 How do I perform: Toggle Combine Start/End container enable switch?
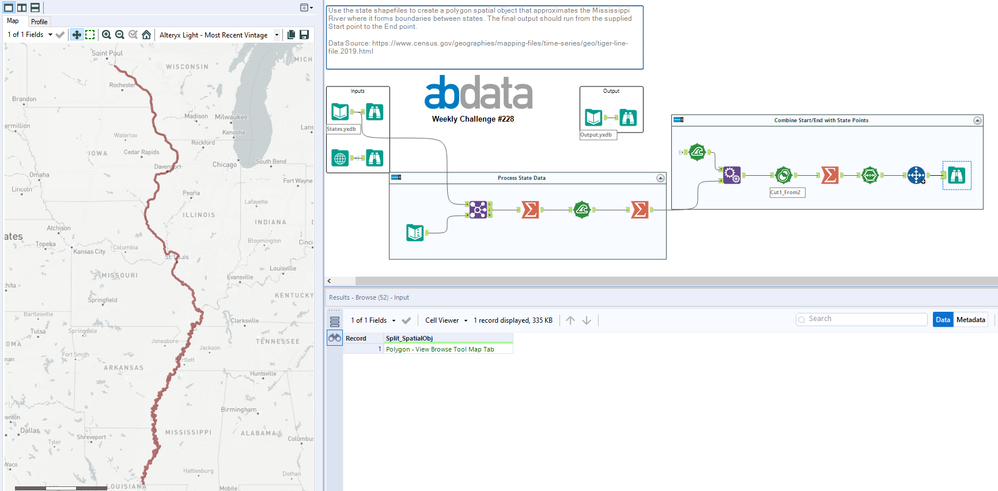pyautogui.click(x=678, y=120)
